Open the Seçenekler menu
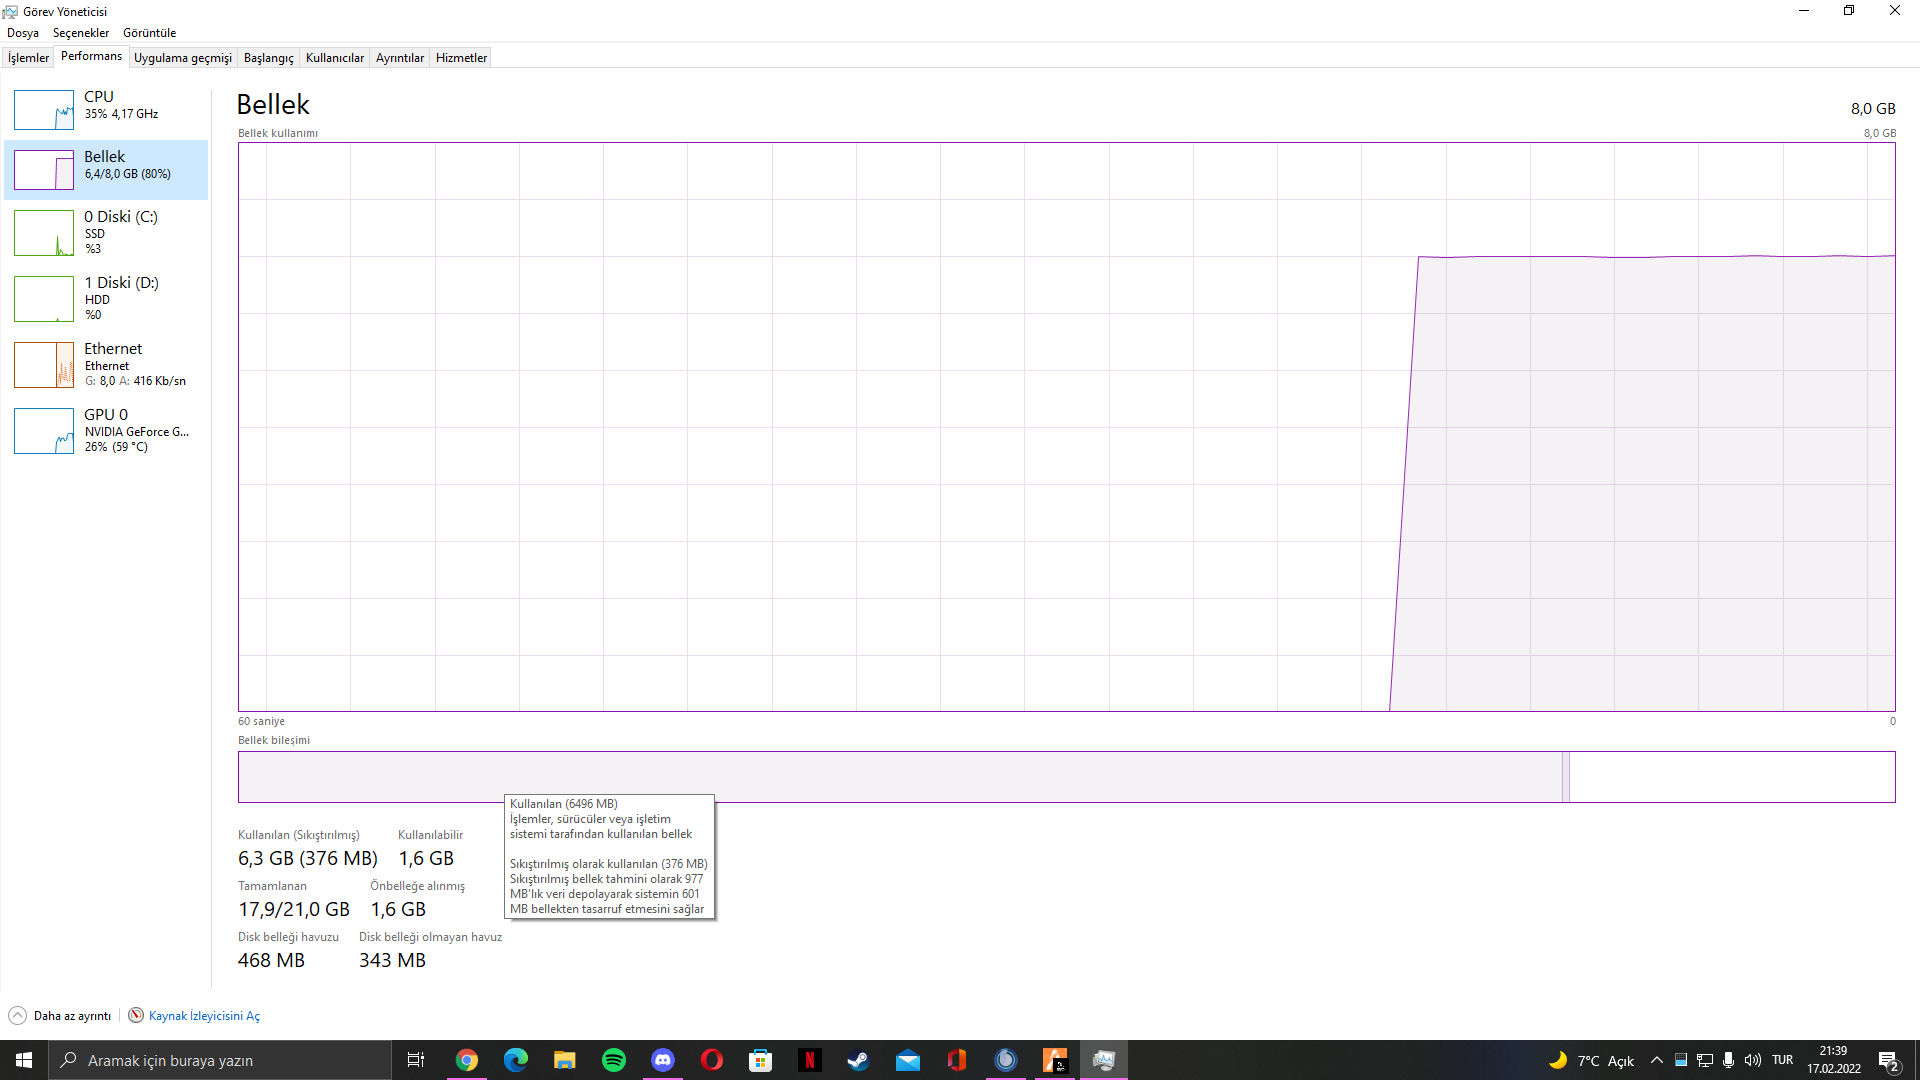Screen dimensions: 1920x1080 (81, 33)
